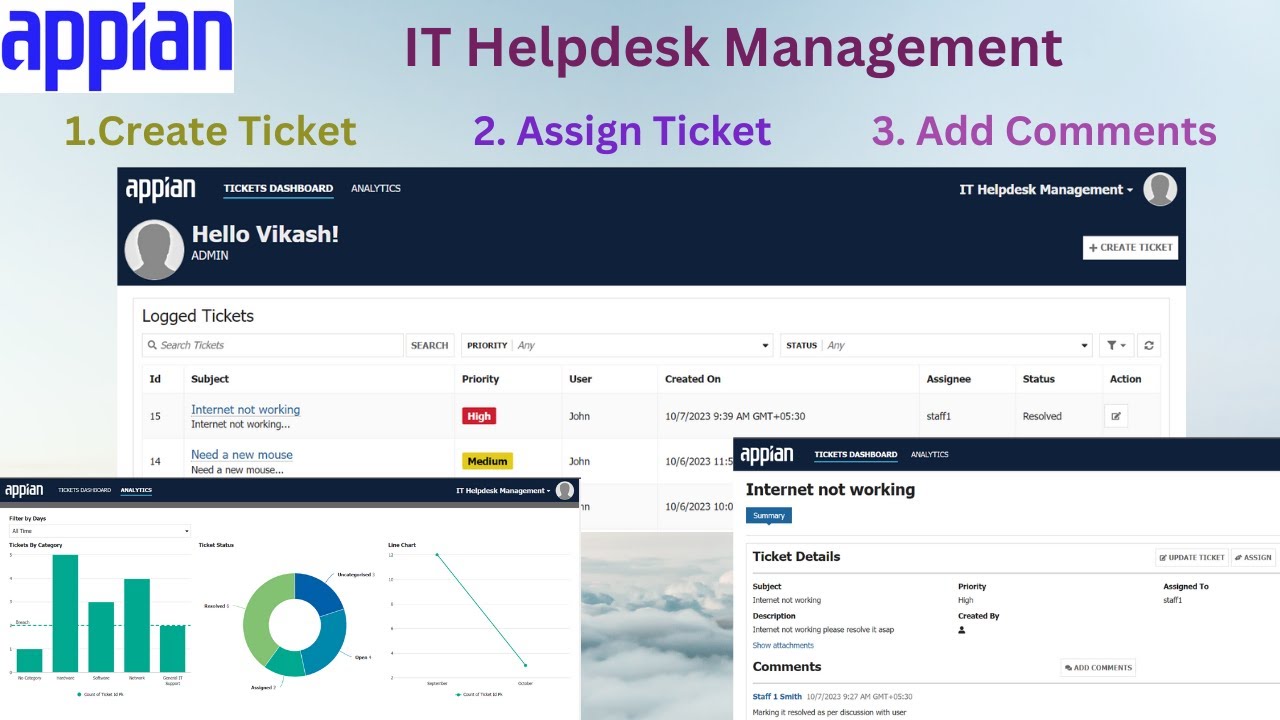Click the October point on the Line Chart
The width and height of the screenshot is (1280, 720).
[x=525, y=665]
